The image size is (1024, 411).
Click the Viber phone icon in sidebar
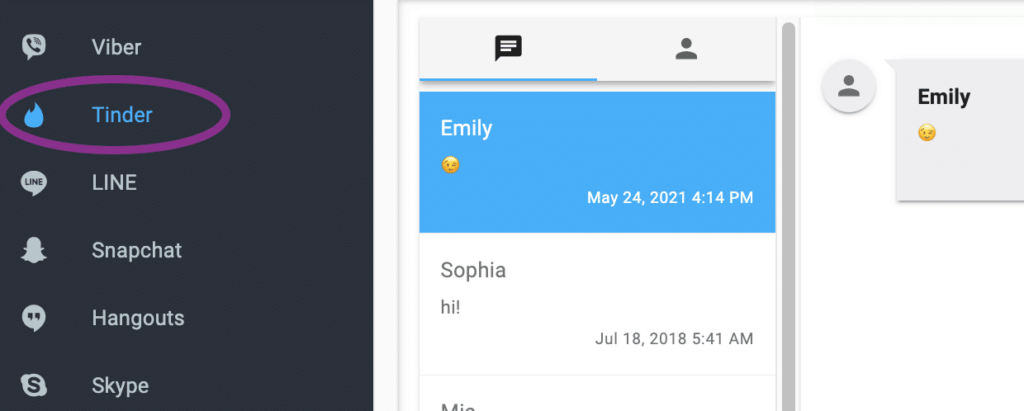pyautogui.click(x=34, y=47)
